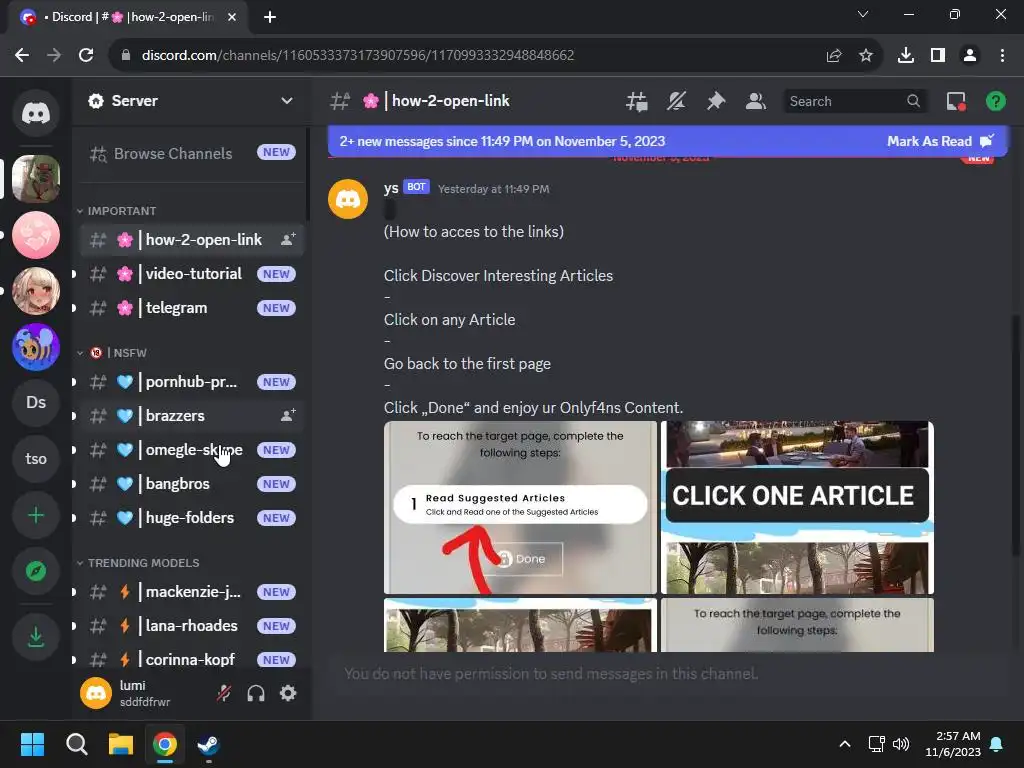Open Chrome three-dot menu
The width and height of the screenshot is (1024, 768).
1002,56
